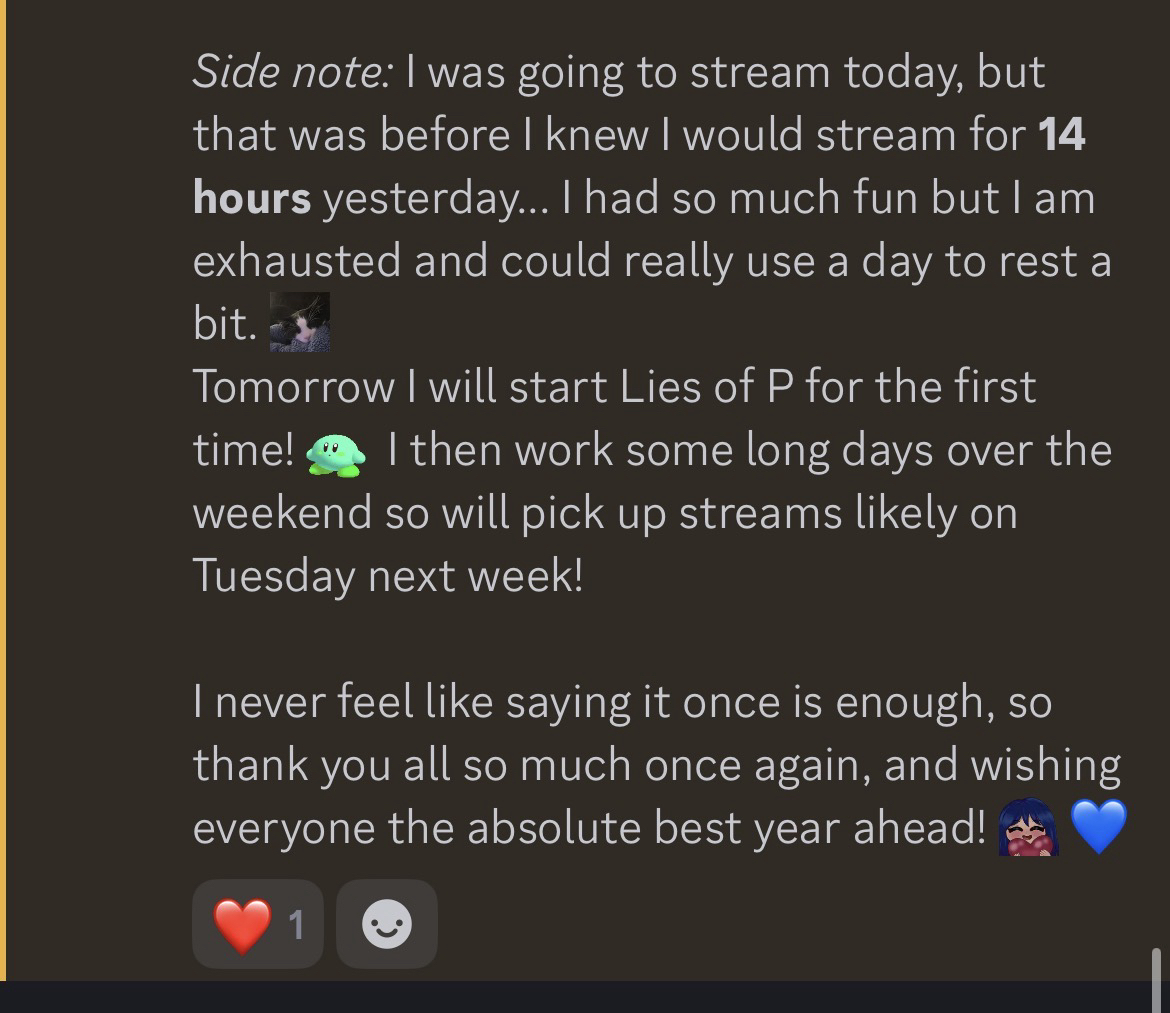Click the word "exhausted" in the message

click(296, 260)
